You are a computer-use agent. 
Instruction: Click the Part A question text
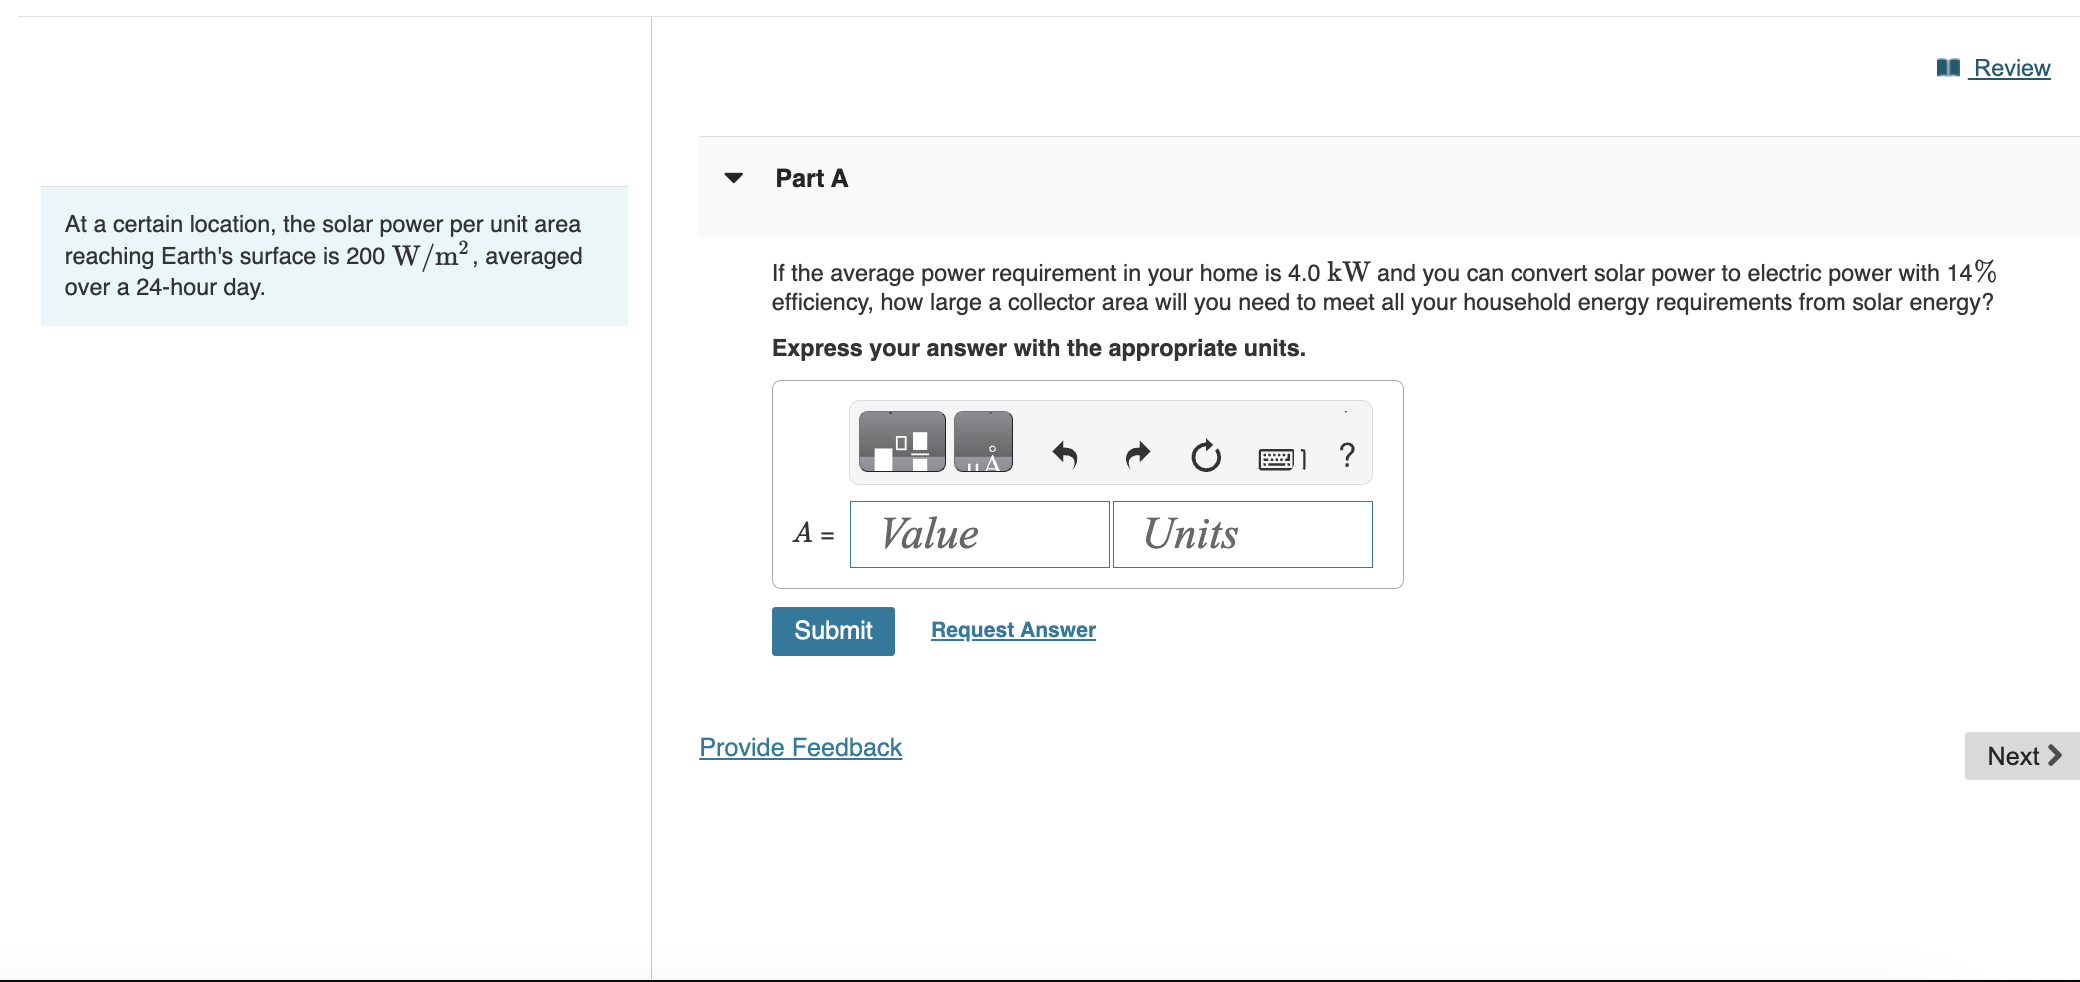1383,287
